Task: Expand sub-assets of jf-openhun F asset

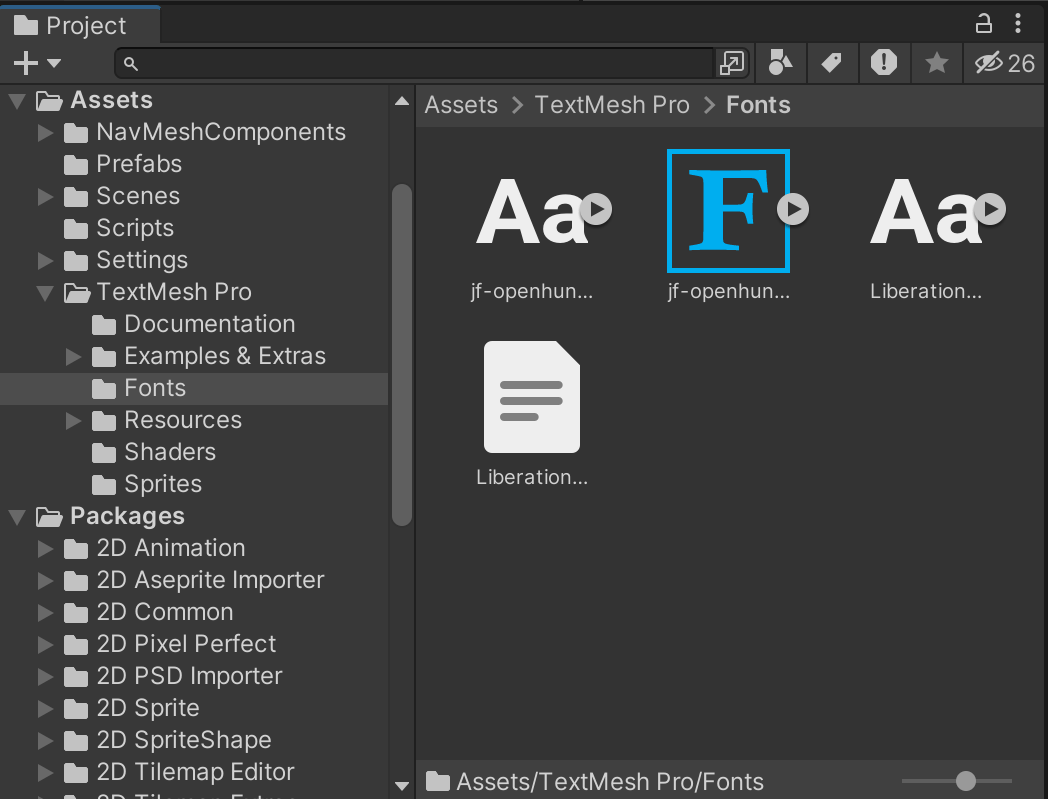Action: [x=793, y=209]
